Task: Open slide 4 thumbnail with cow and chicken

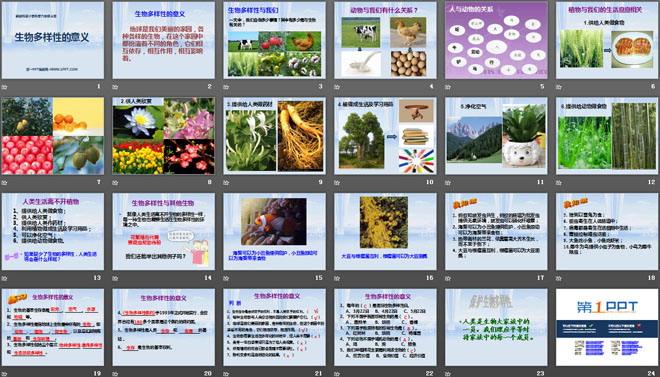Action: click(x=385, y=40)
